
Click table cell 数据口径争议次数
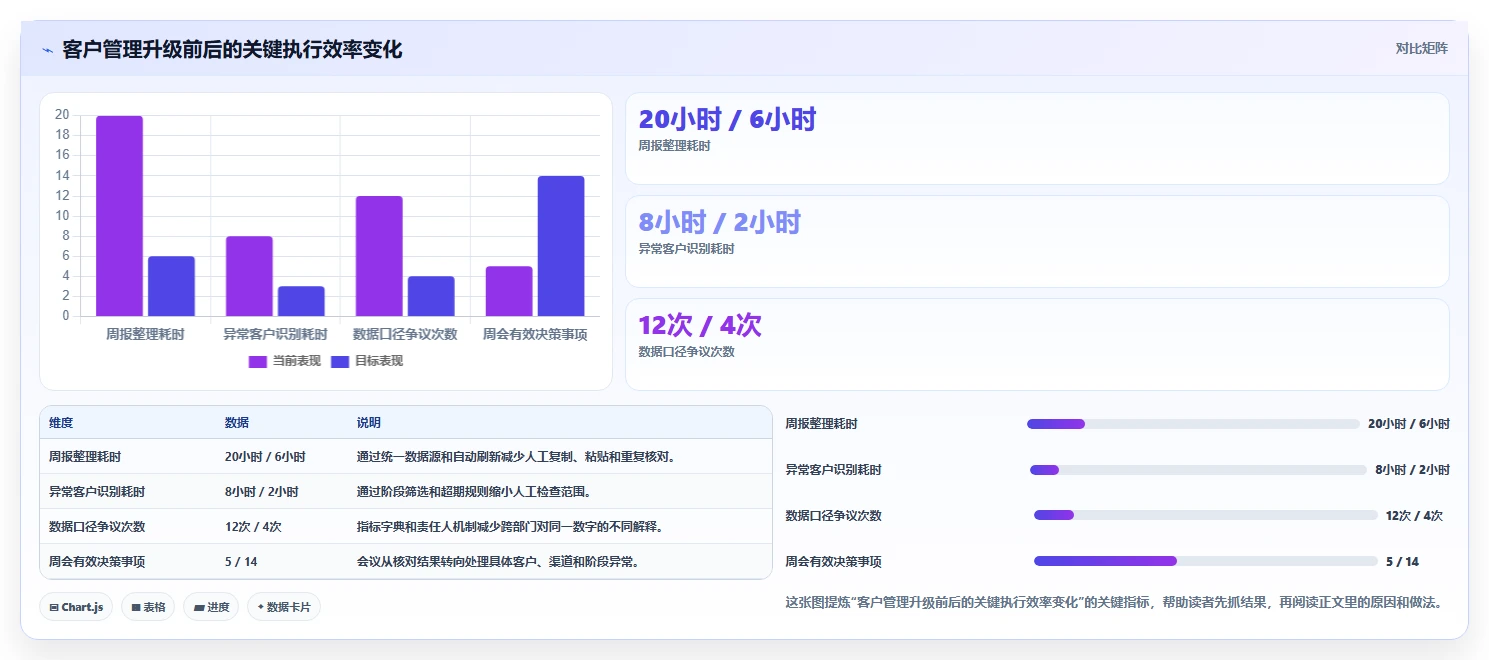point(97,527)
